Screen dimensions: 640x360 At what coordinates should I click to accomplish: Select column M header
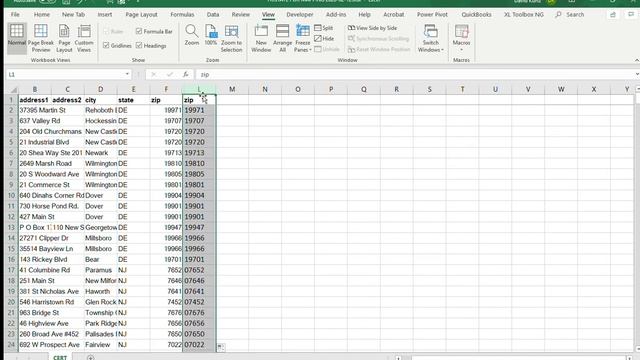point(232,89)
